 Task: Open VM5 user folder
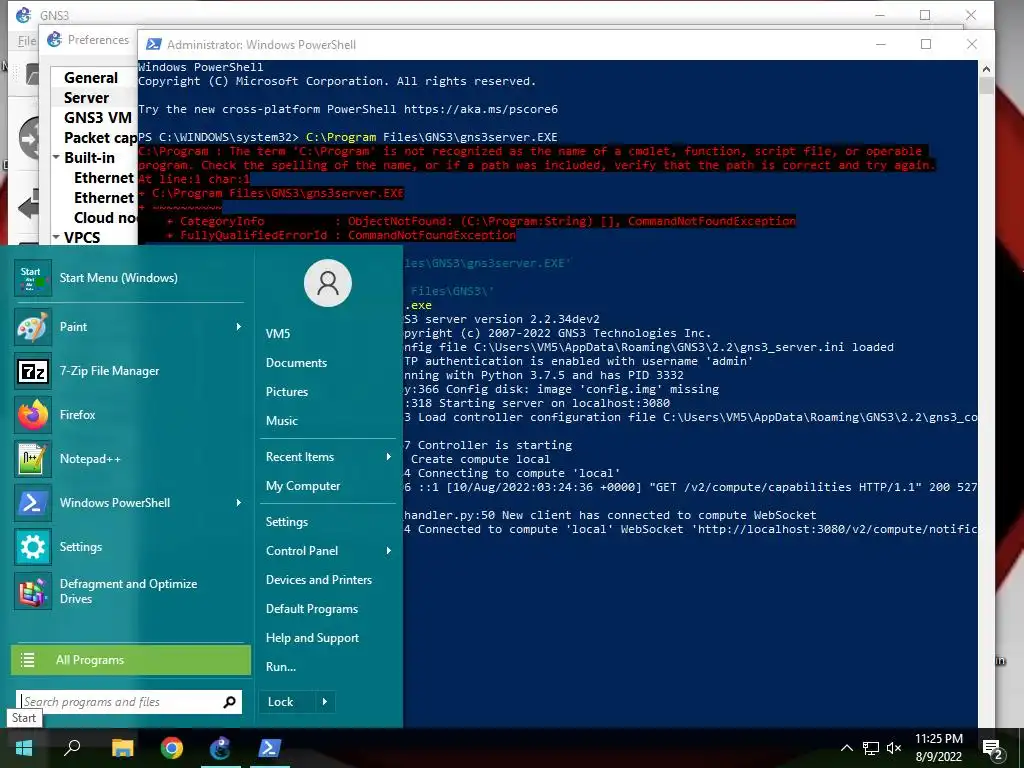(x=278, y=334)
